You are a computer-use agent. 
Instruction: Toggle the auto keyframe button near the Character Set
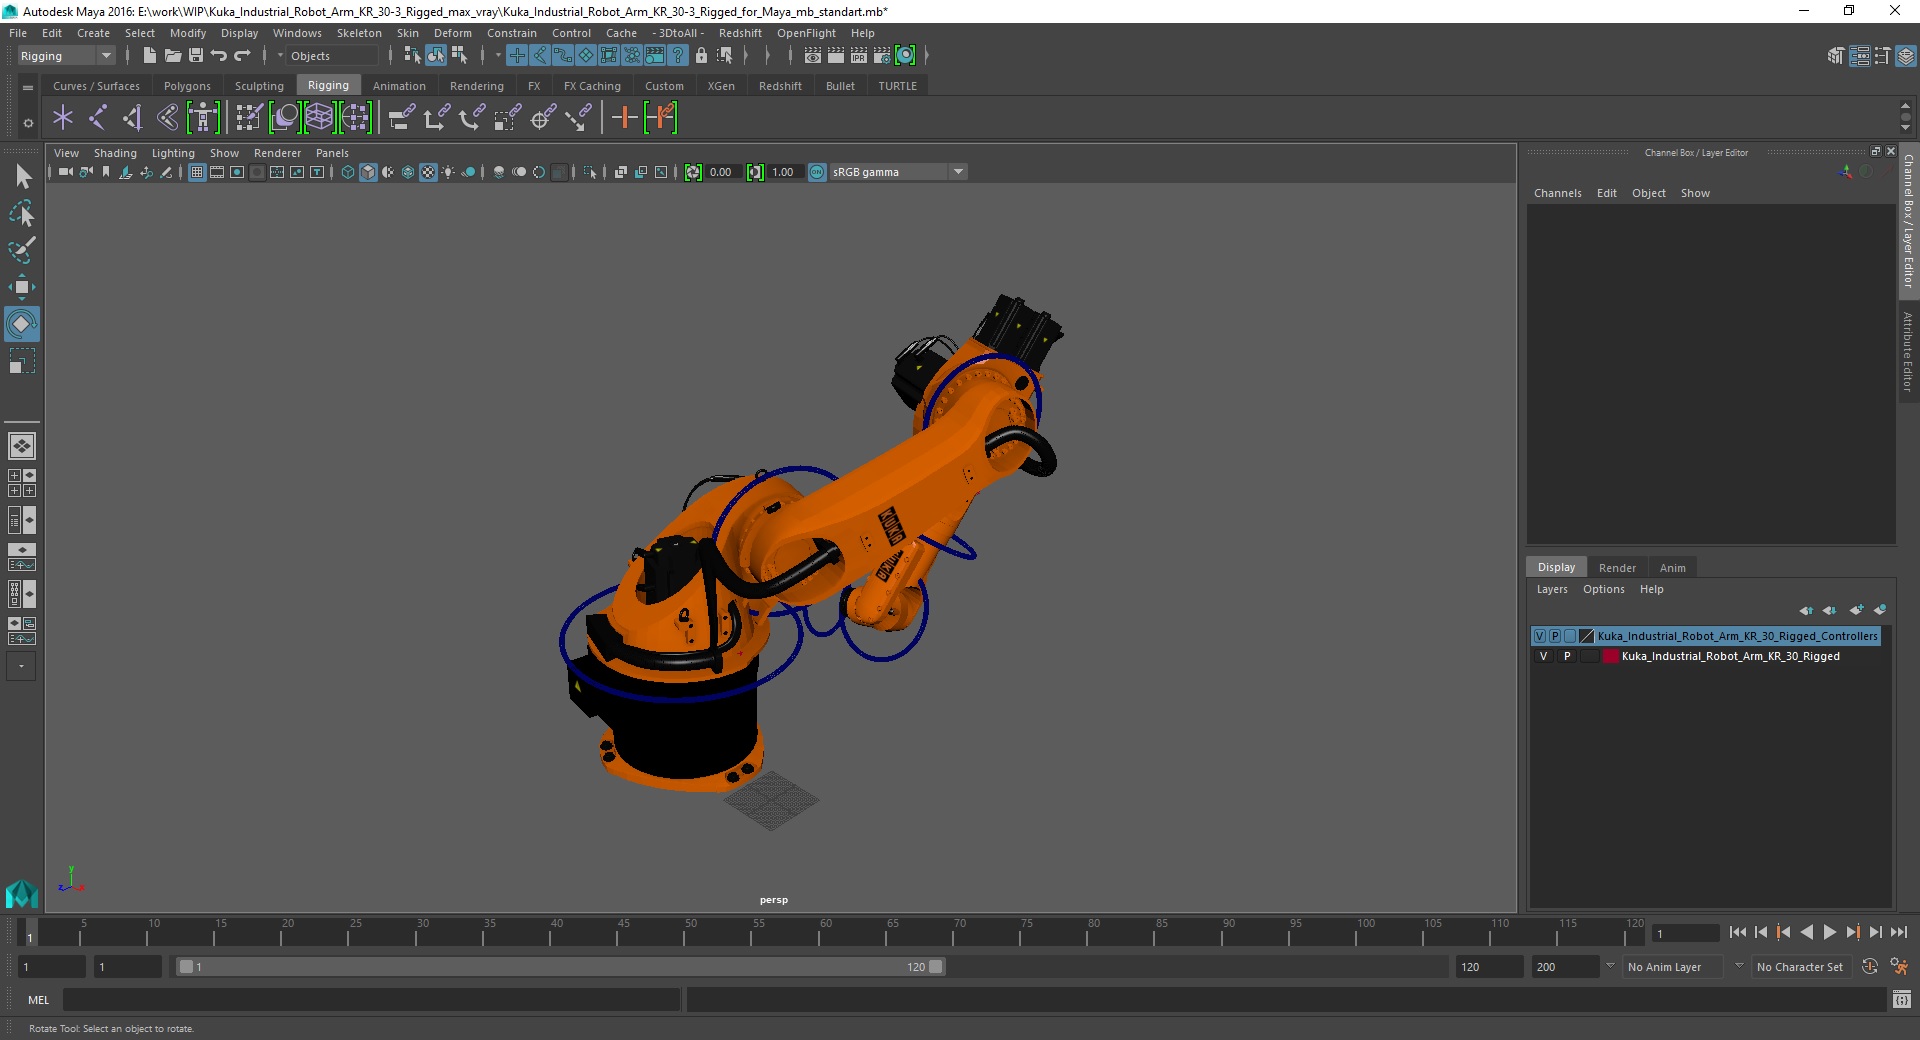(x=1870, y=967)
